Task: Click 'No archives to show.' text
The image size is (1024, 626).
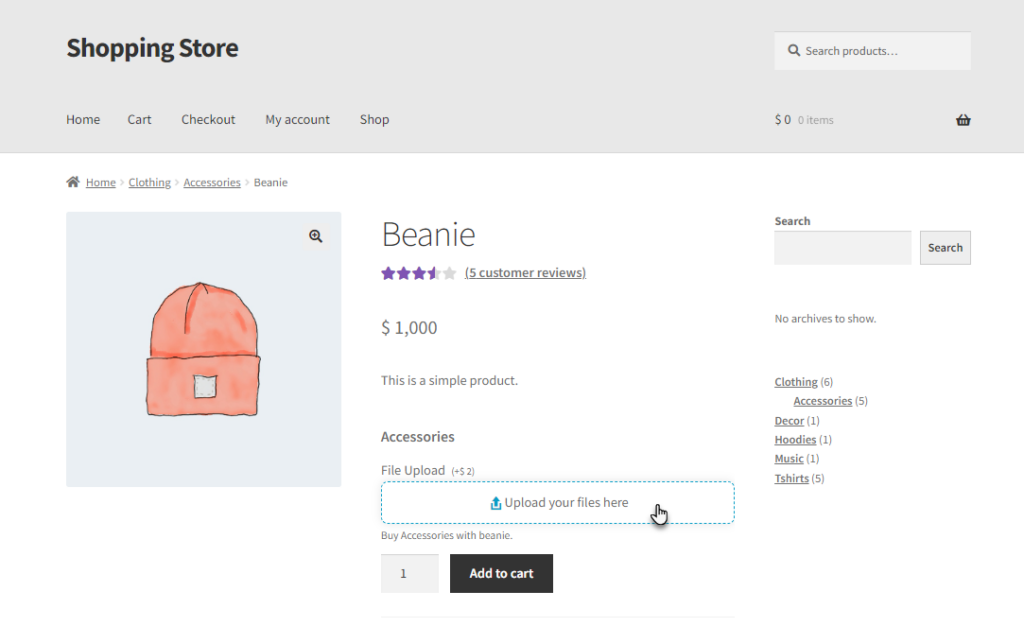Action: [825, 319]
